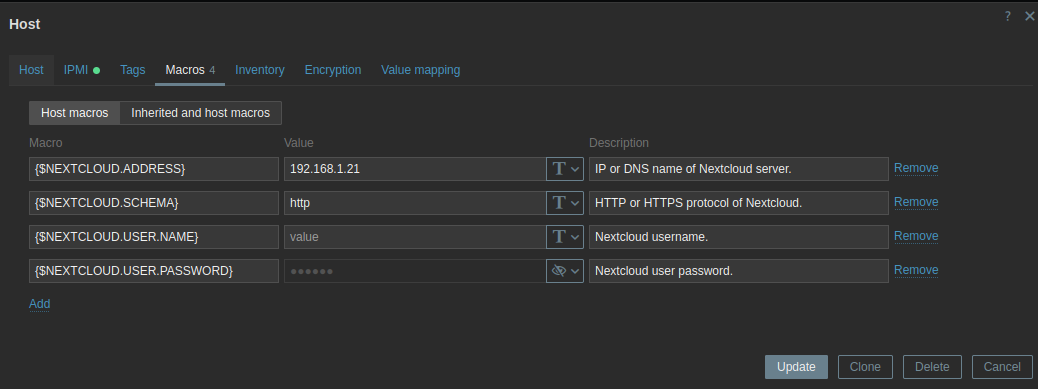Edit the {$NEXTCLOUD.USER.PASSWORD} macro name field
The image size is (1038, 389).
[x=154, y=271]
